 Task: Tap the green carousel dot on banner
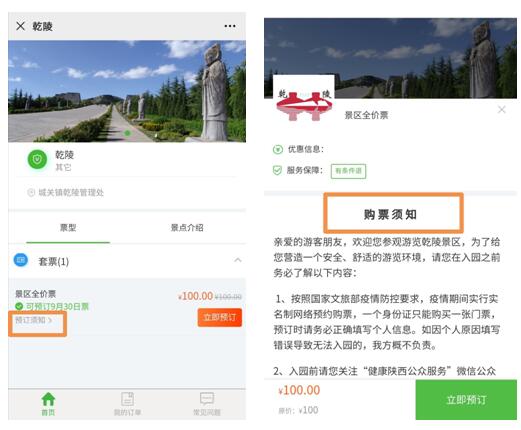click(127, 133)
